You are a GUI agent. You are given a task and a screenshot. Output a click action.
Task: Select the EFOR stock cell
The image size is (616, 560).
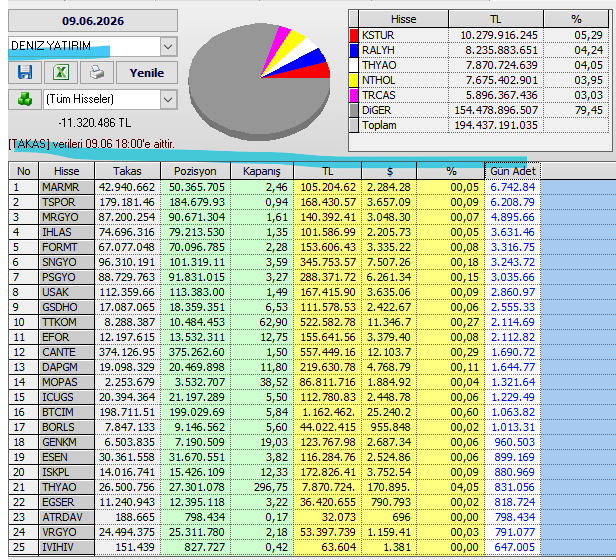[67, 337]
